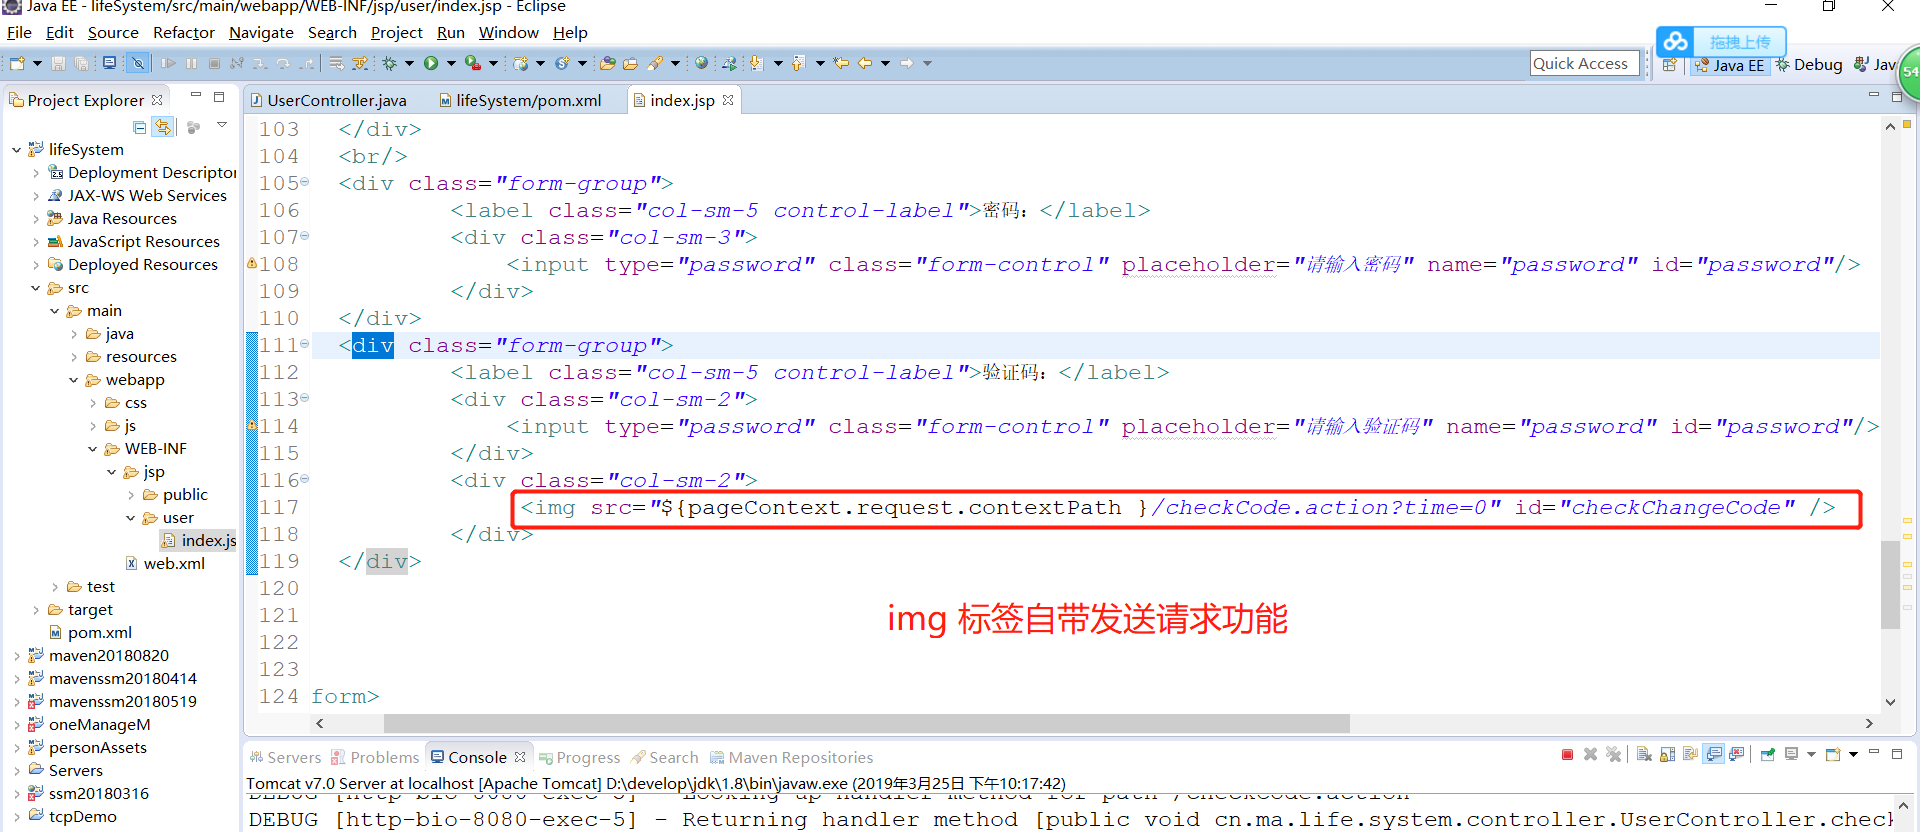The width and height of the screenshot is (1920, 832).
Task: Open the Run dropdown arrow
Action: pyautogui.click(x=451, y=63)
